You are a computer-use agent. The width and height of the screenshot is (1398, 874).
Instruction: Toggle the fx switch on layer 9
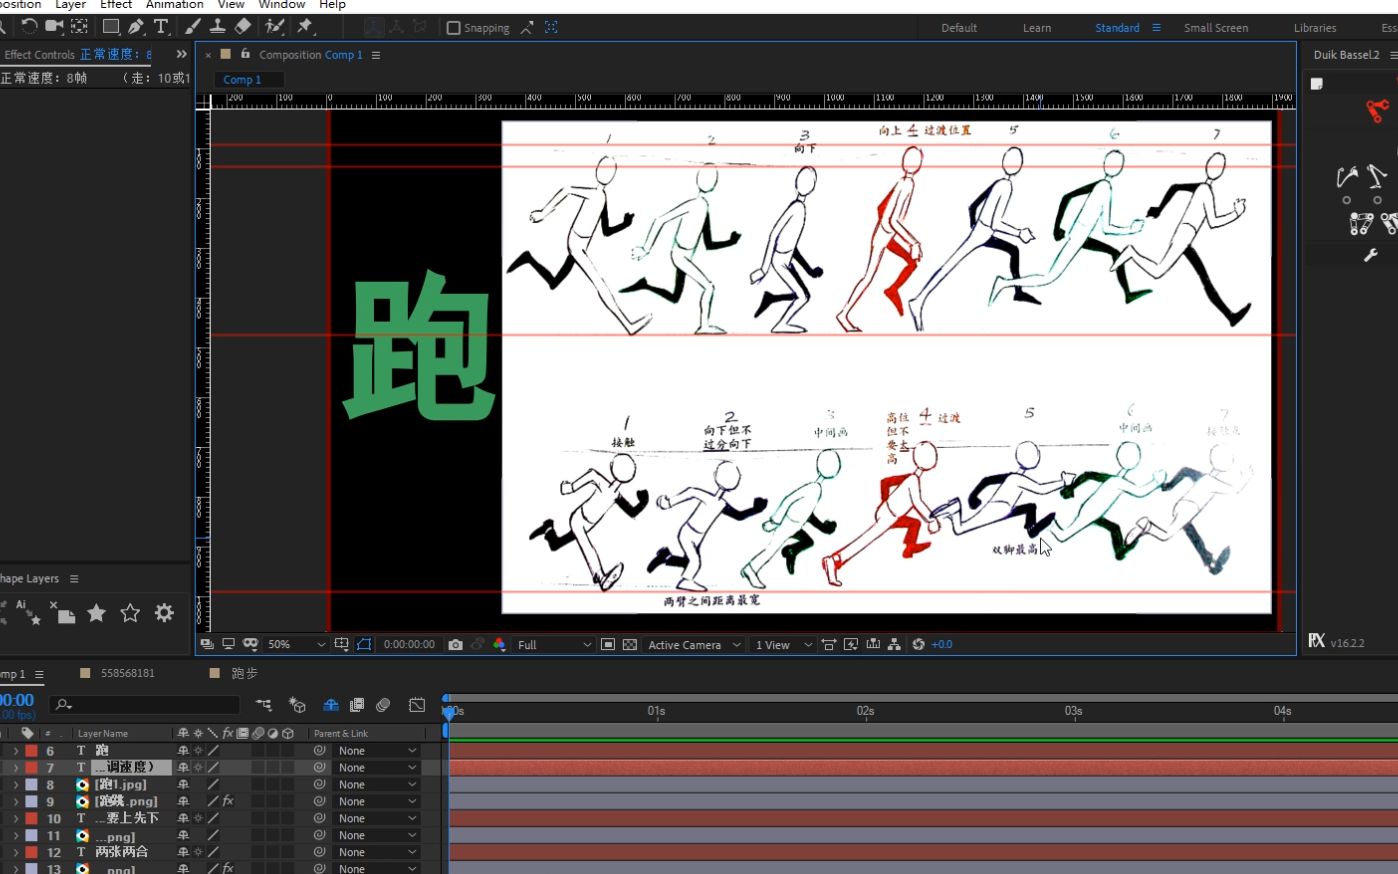(228, 801)
